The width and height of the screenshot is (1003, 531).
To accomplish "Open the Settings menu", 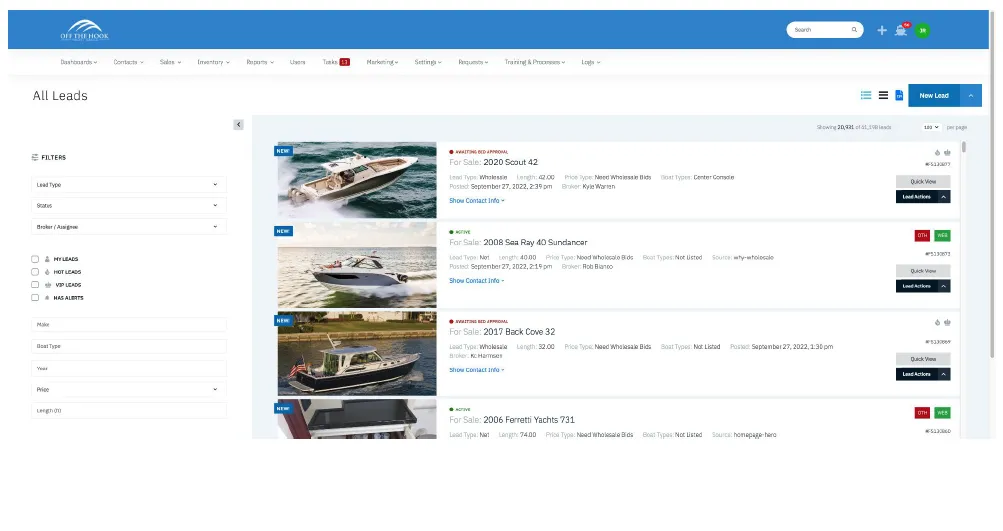I will [x=427, y=62].
